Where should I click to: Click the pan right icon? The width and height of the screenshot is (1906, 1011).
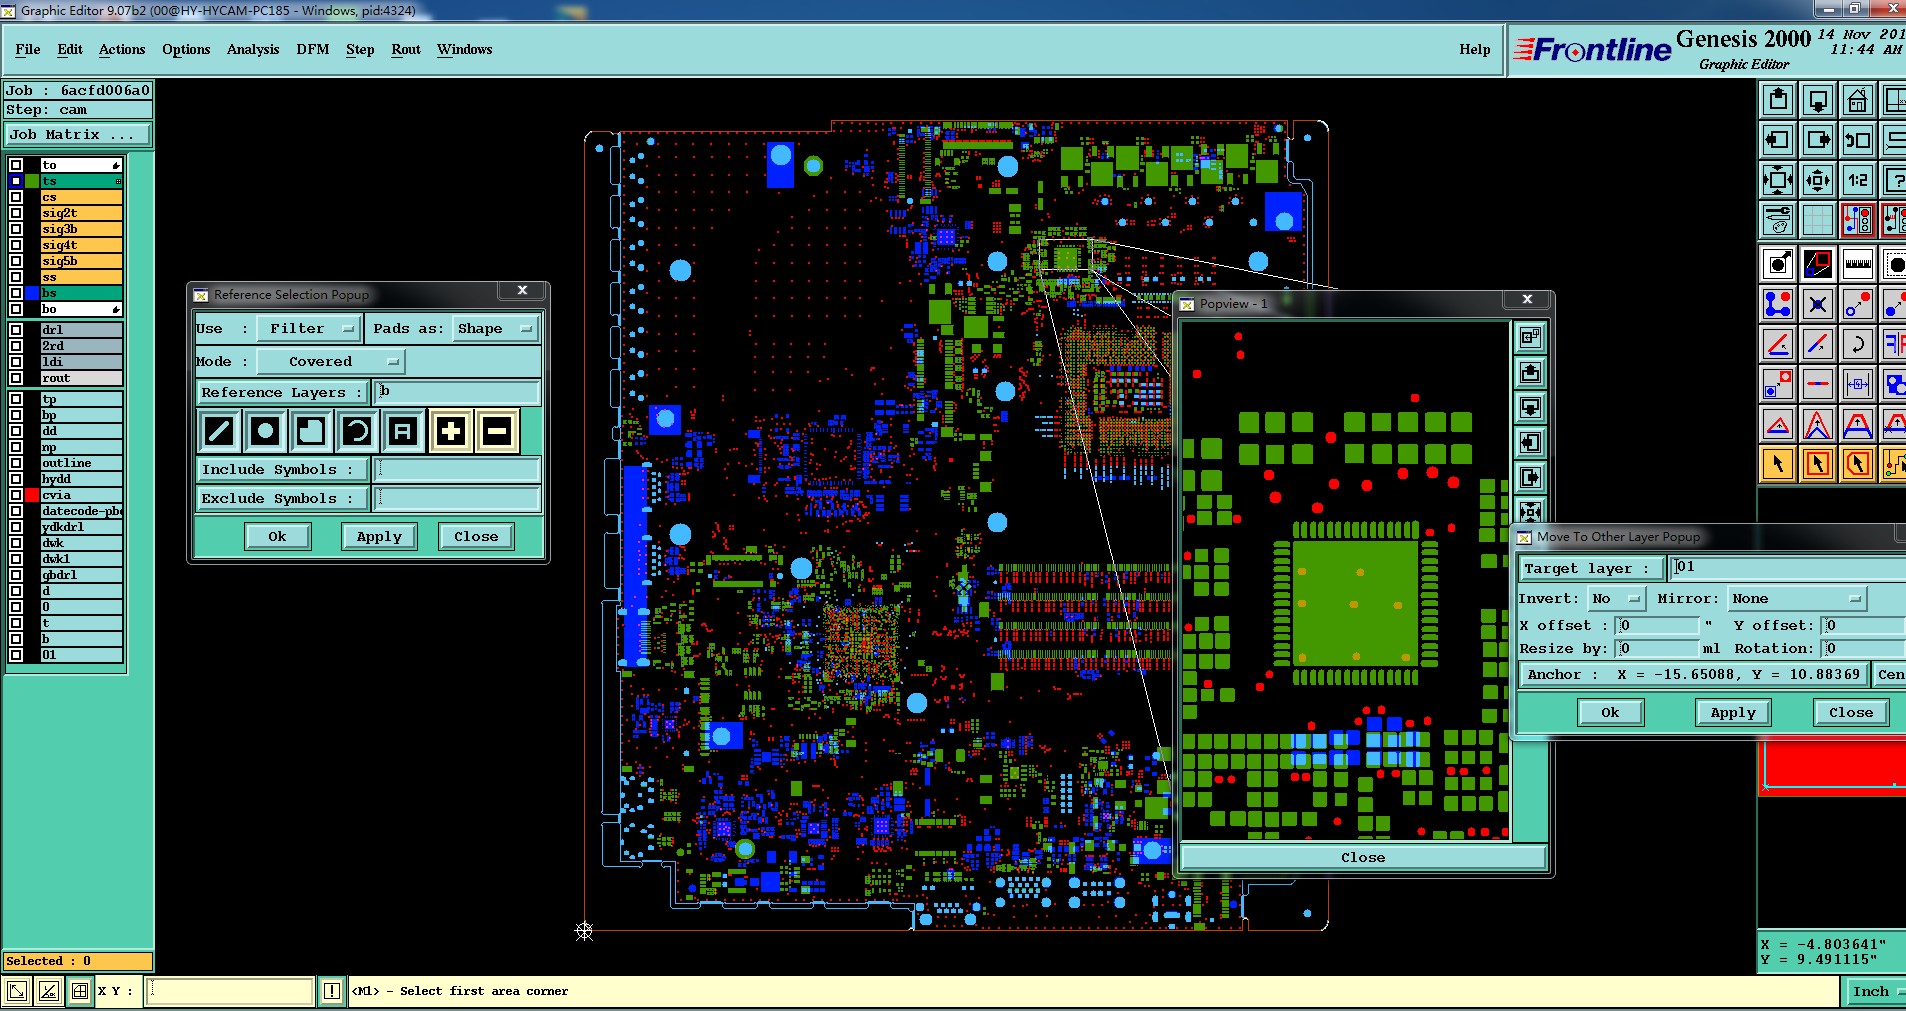[x=1818, y=140]
